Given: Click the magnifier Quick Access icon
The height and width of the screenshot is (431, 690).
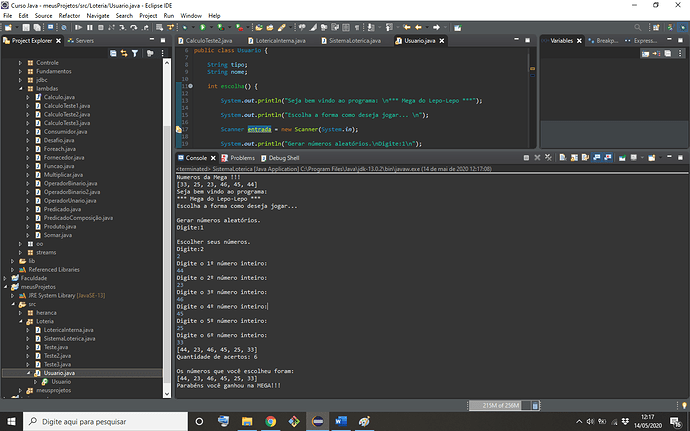Looking at the screenshot, I should tap(637, 28).
